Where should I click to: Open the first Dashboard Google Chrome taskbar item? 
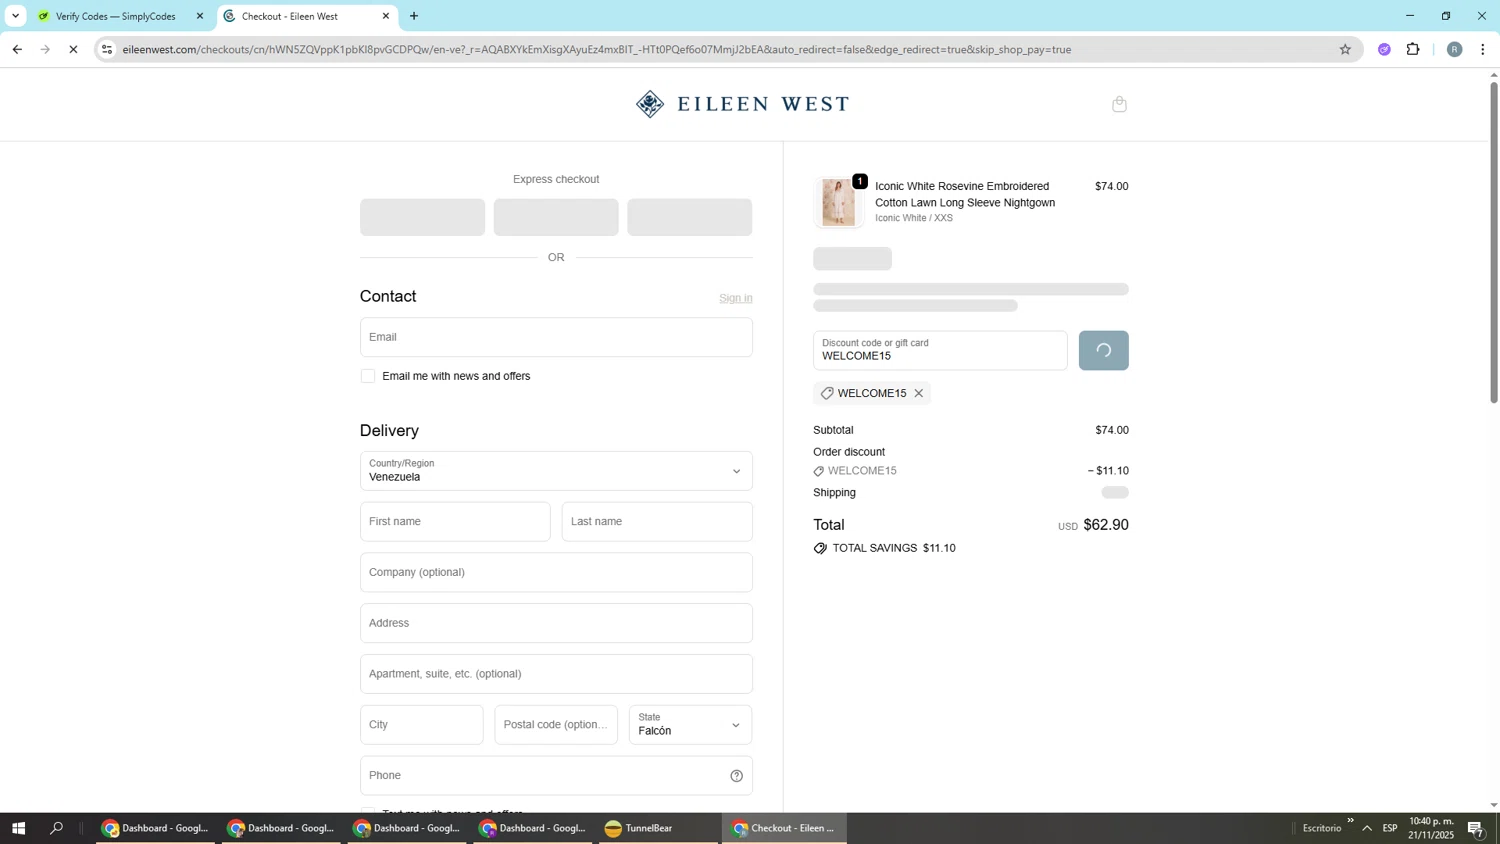click(x=155, y=828)
